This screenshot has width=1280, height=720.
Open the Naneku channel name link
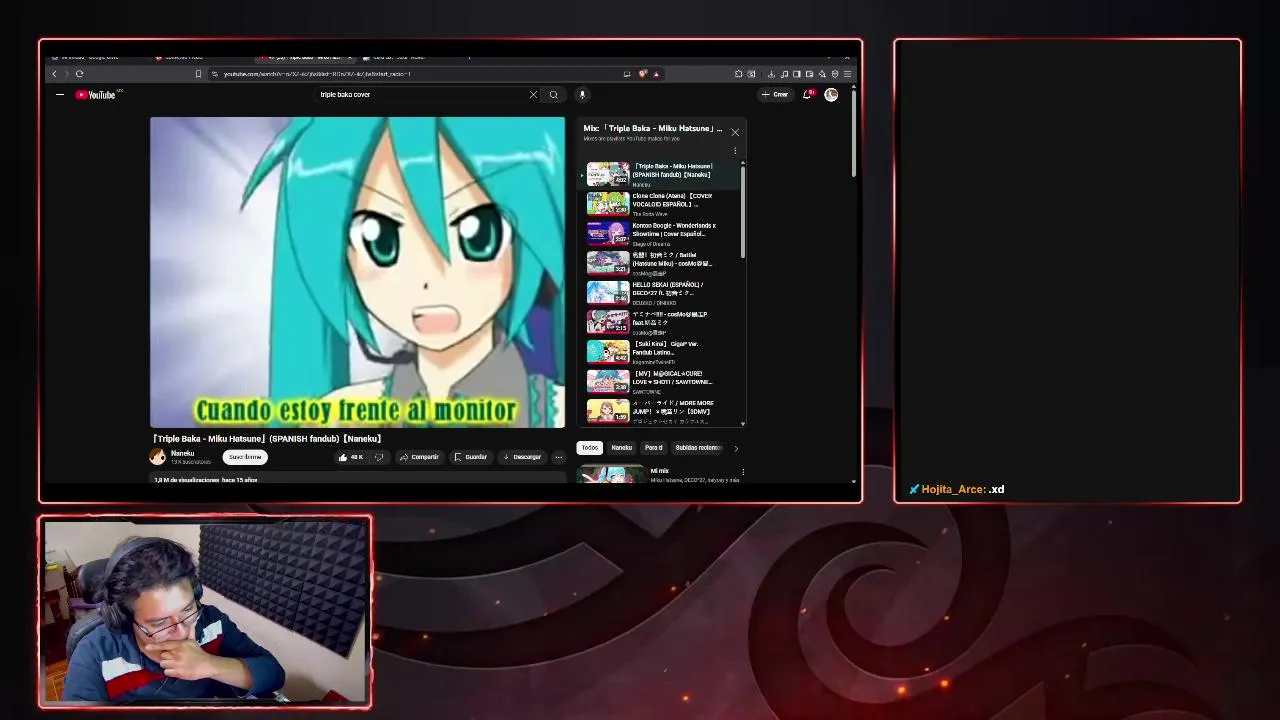click(182, 453)
